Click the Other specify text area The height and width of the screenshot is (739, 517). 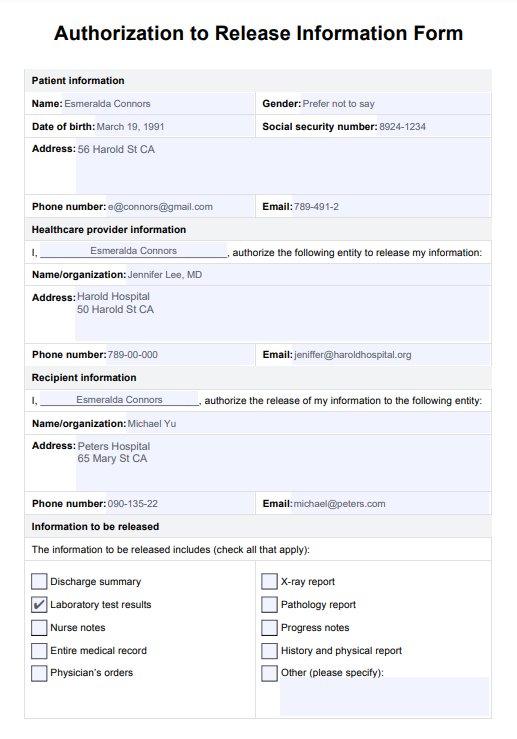(x=385, y=697)
